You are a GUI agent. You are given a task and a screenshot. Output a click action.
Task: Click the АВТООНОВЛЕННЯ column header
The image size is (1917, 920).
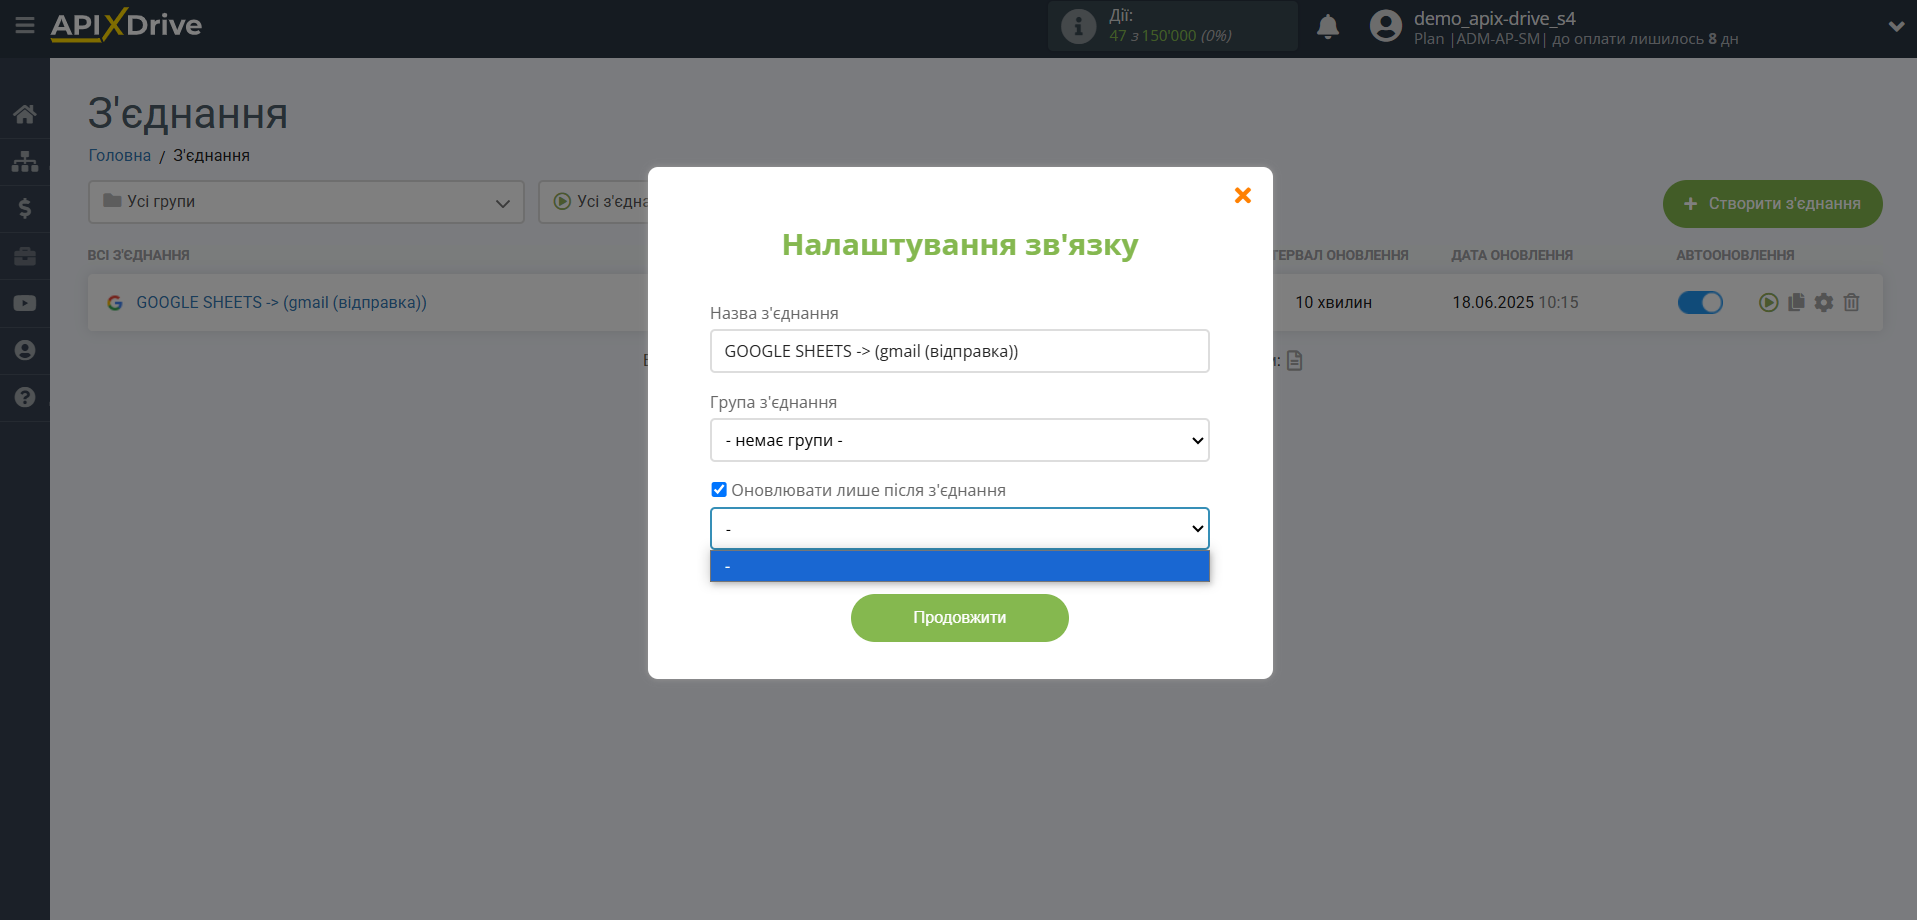click(1735, 255)
